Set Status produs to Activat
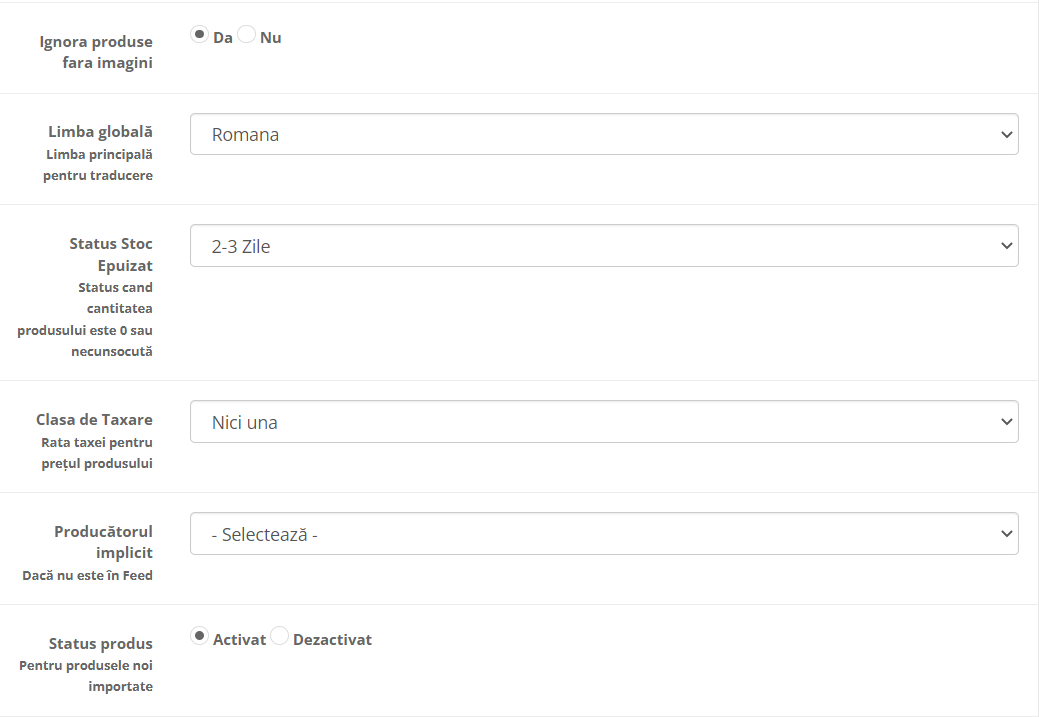 click(199, 637)
